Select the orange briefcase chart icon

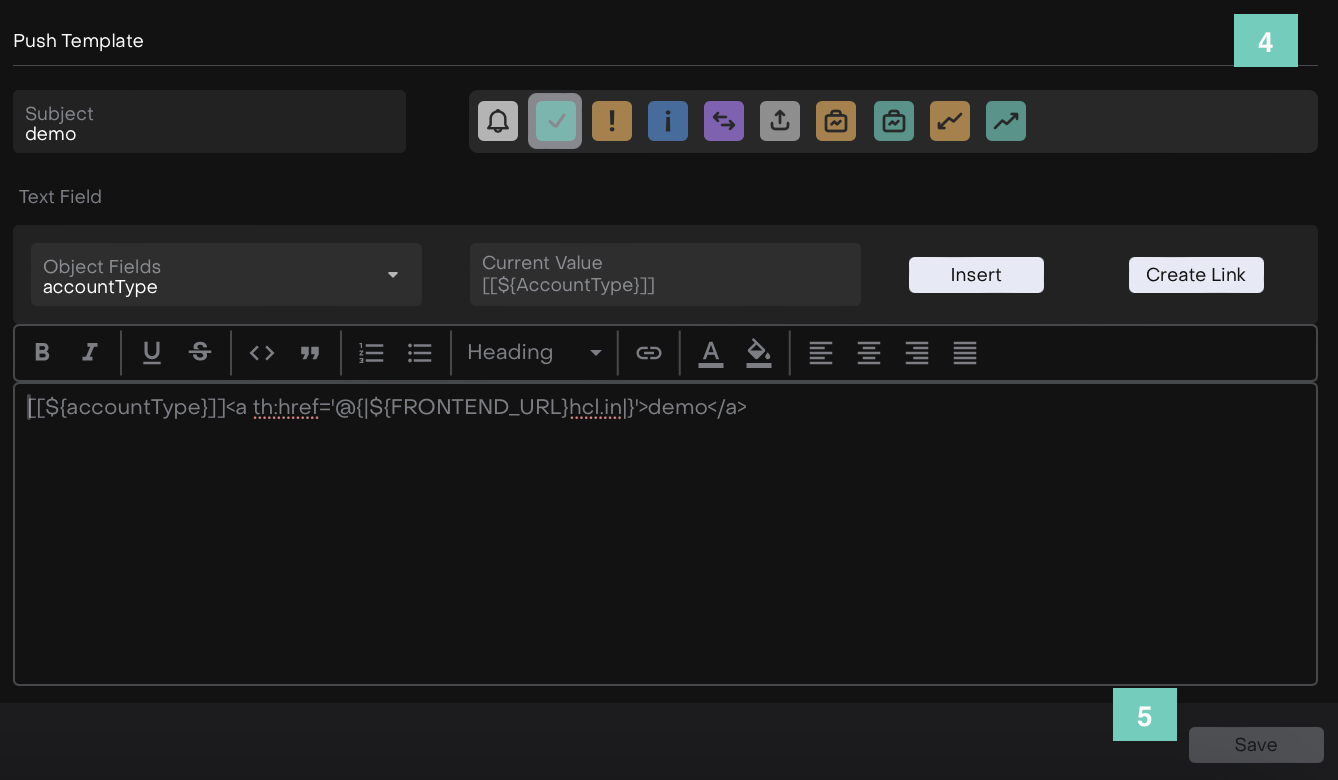click(836, 121)
